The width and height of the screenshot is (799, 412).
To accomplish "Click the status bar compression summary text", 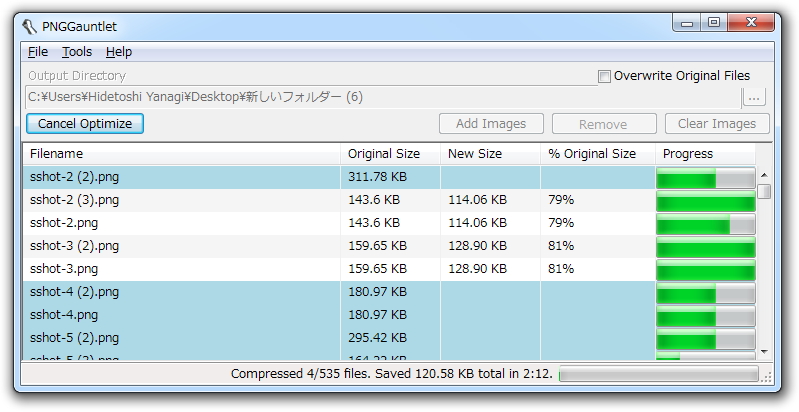I will click(391, 374).
